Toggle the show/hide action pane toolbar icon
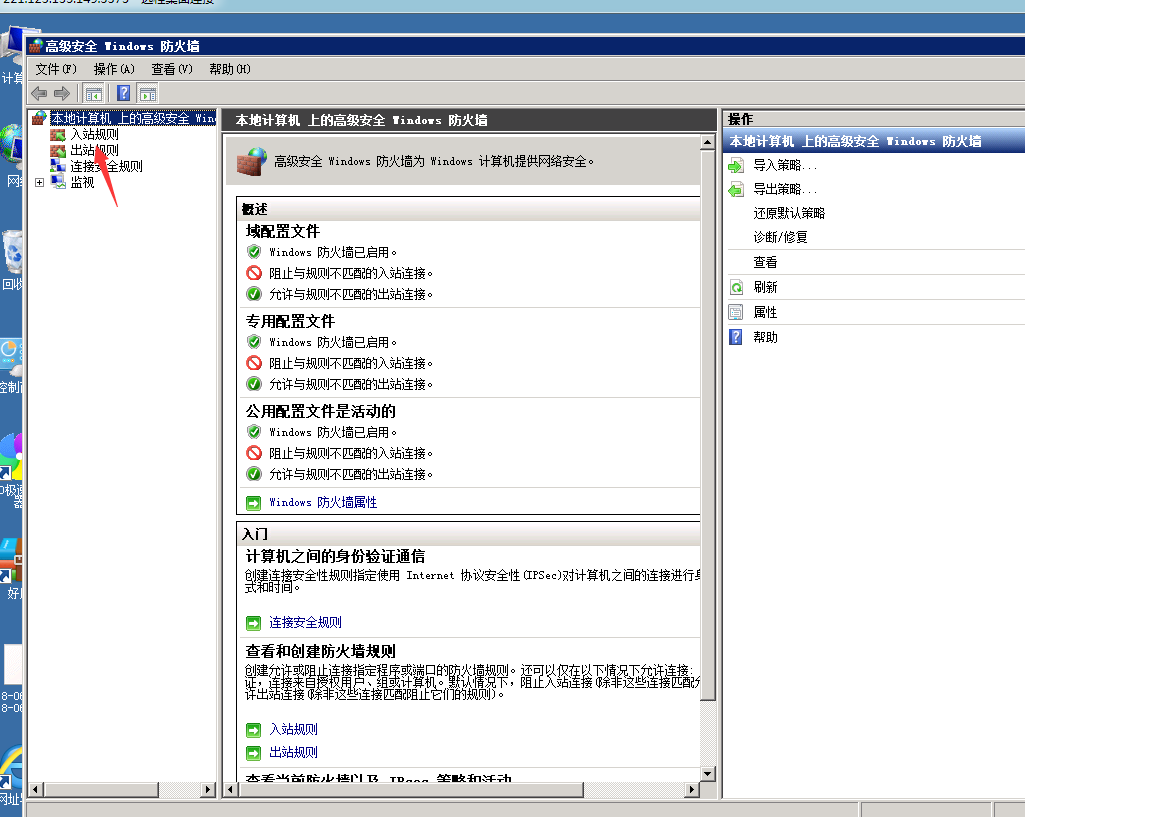The image size is (1152, 817). pos(148,93)
